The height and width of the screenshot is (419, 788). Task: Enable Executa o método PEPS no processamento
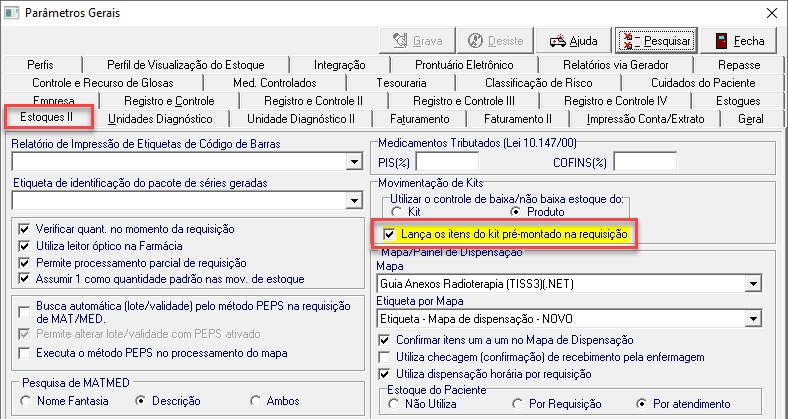coord(24,353)
